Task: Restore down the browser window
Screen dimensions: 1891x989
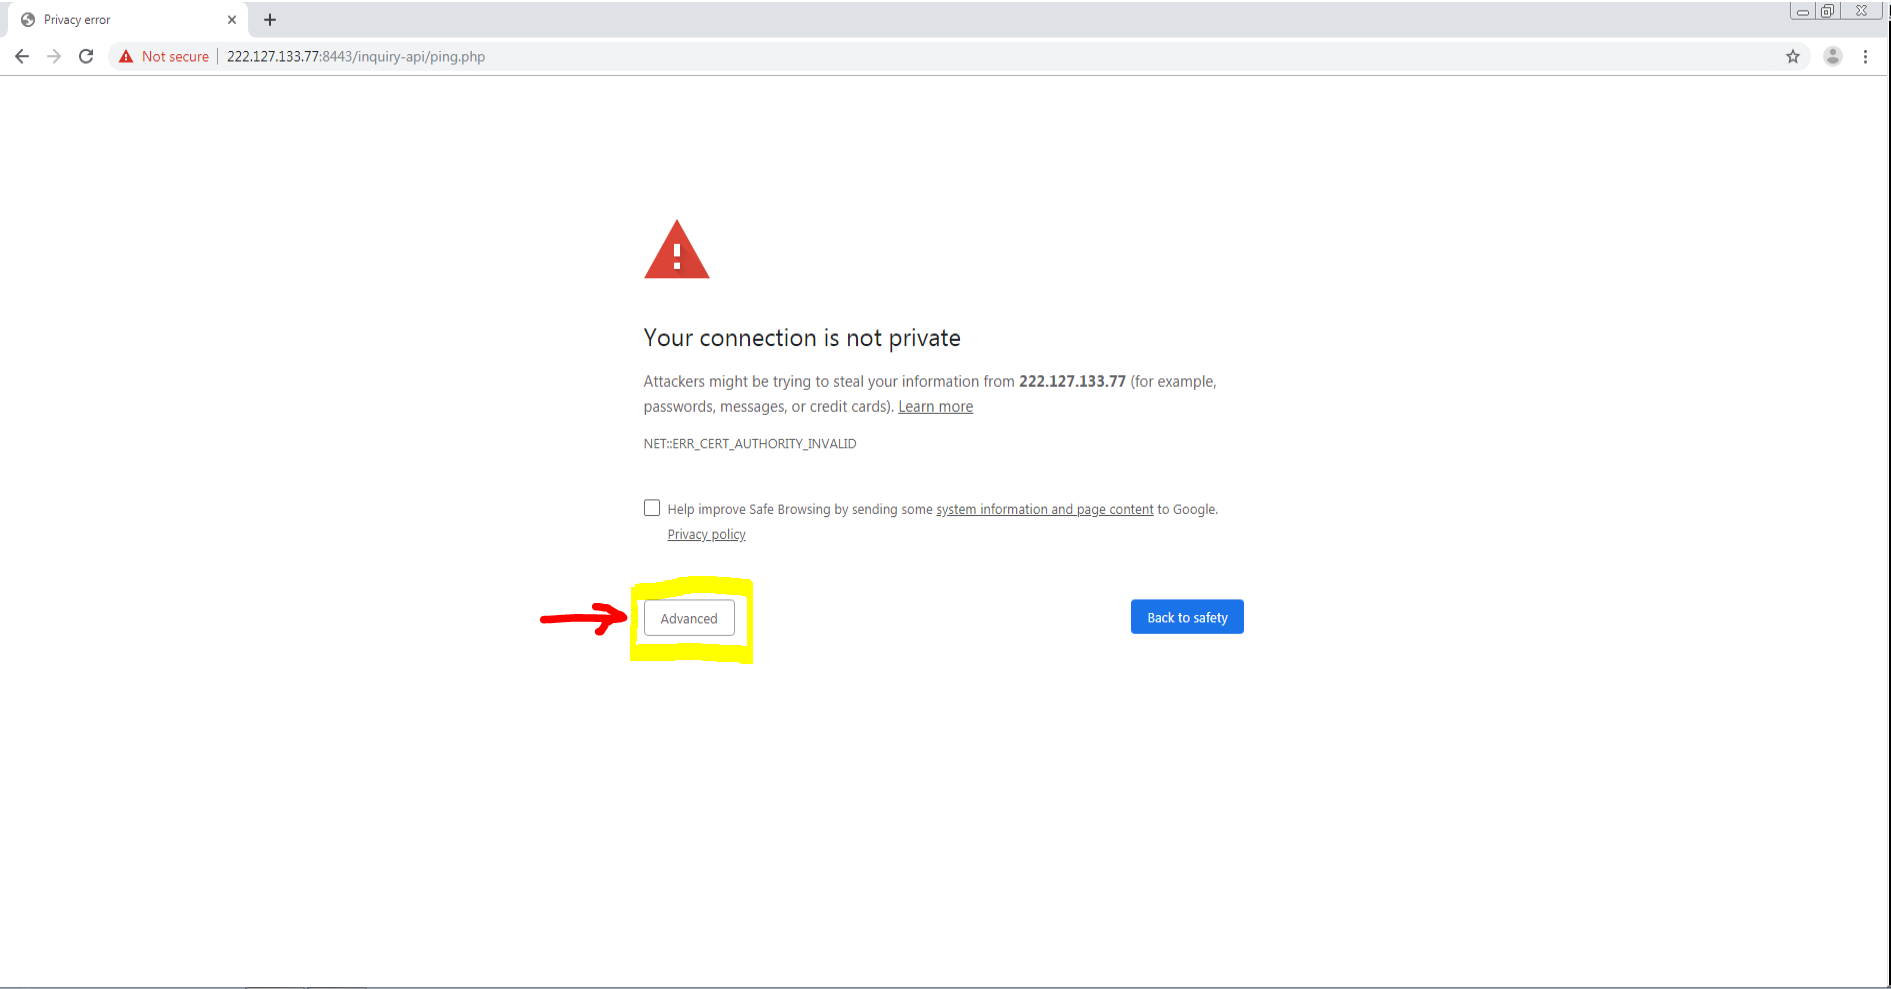Action: pyautogui.click(x=1827, y=11)
